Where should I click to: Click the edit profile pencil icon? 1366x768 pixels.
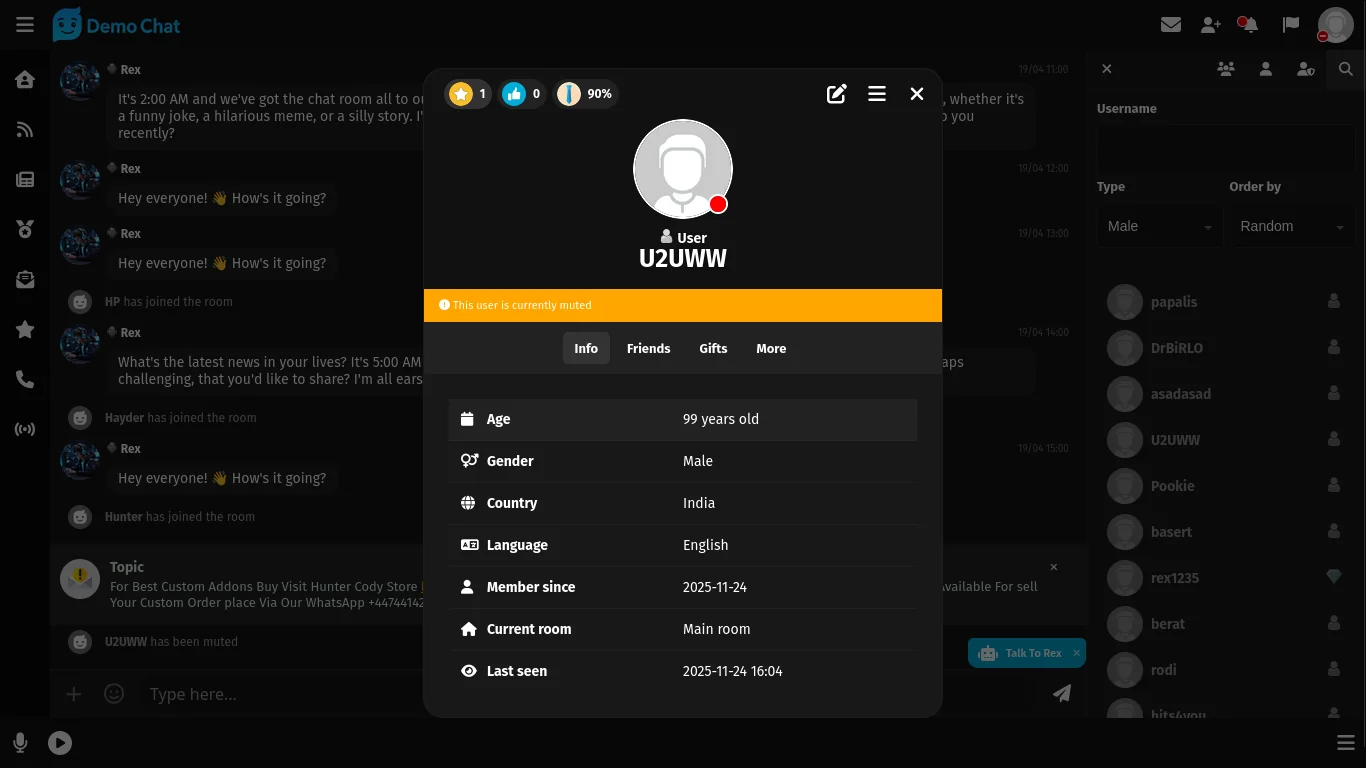pos(837,94)
